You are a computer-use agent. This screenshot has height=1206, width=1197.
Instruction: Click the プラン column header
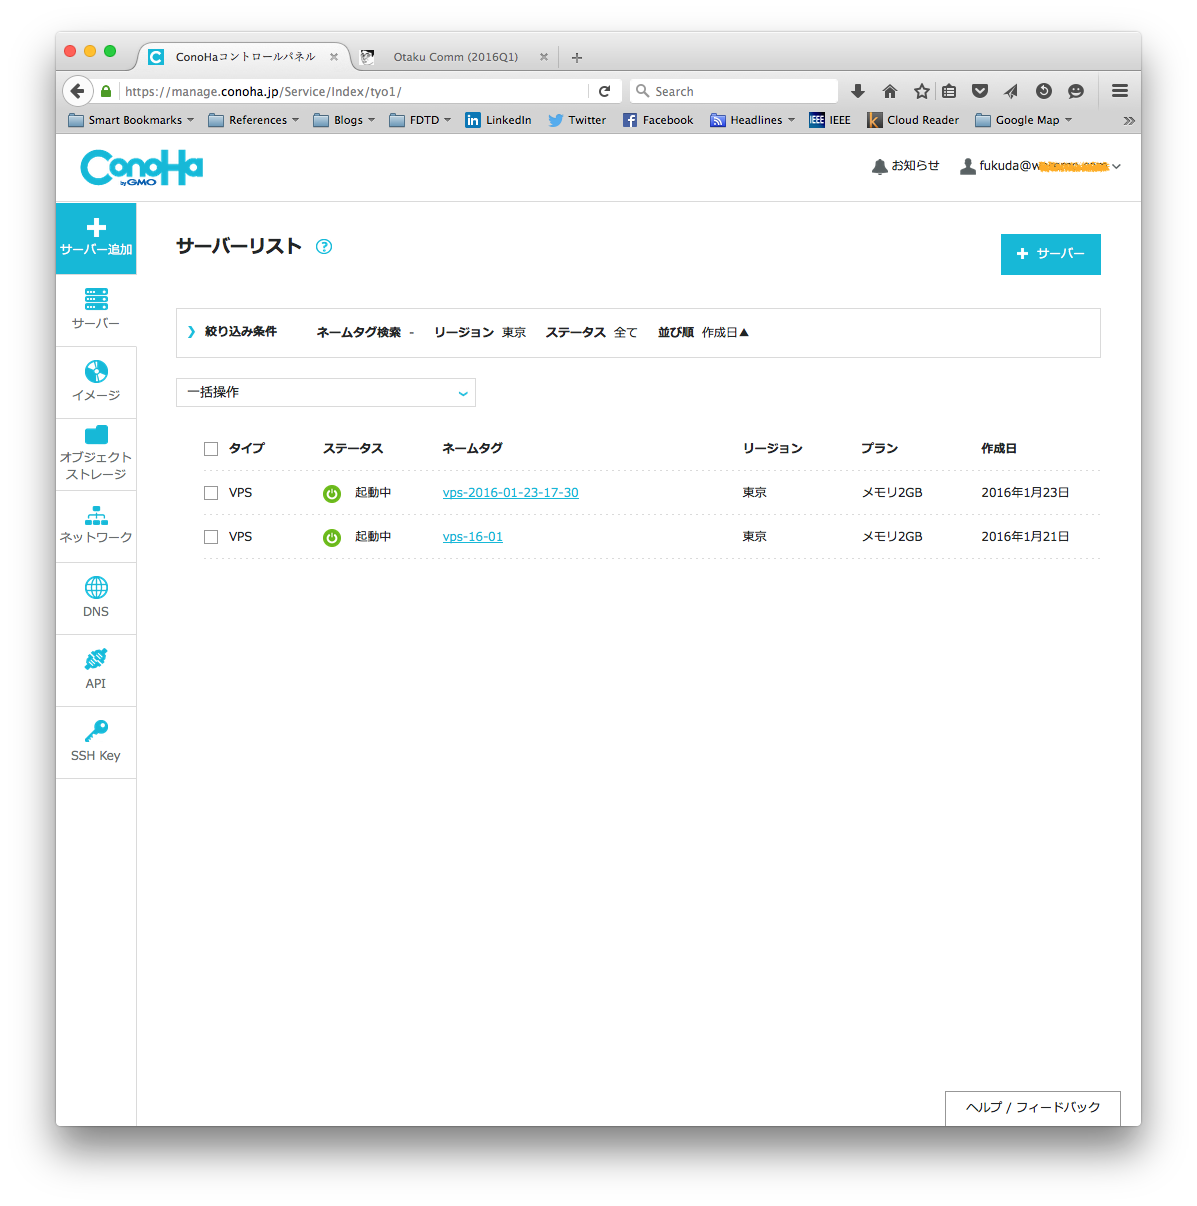click(x=880, y=449)
